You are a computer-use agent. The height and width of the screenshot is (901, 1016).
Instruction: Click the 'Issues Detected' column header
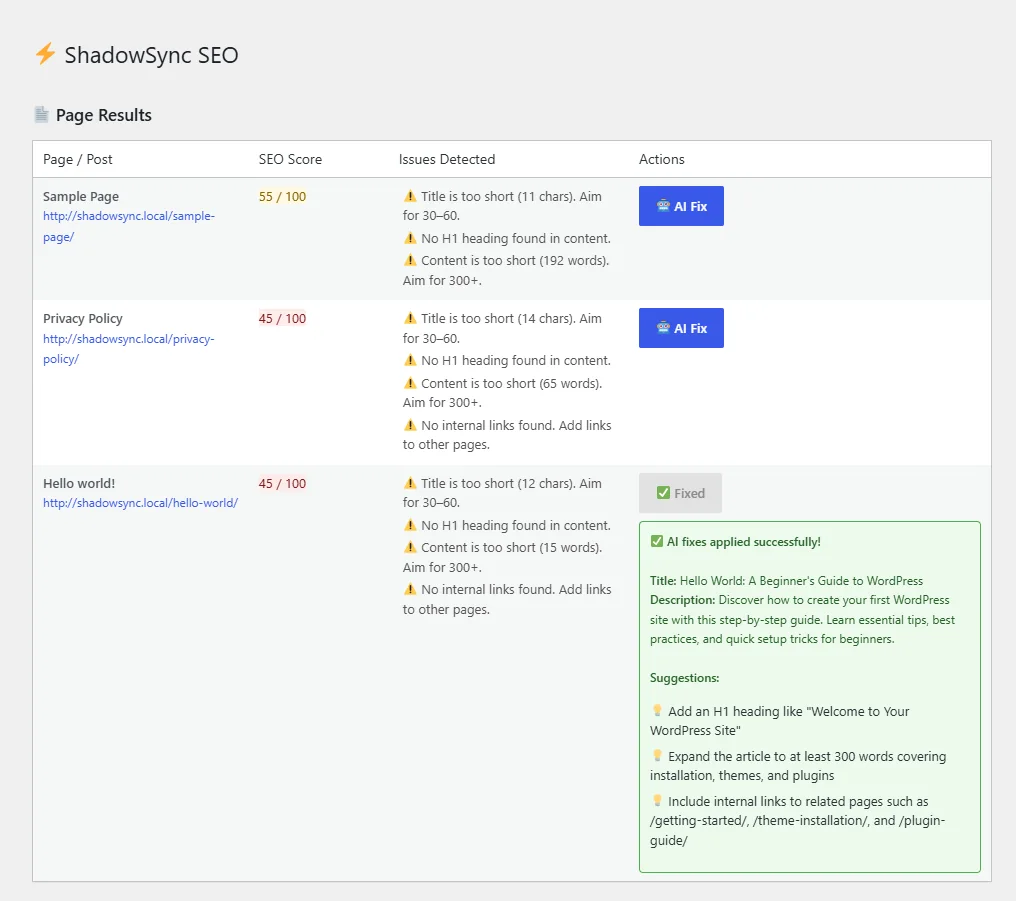pos(446,159)
